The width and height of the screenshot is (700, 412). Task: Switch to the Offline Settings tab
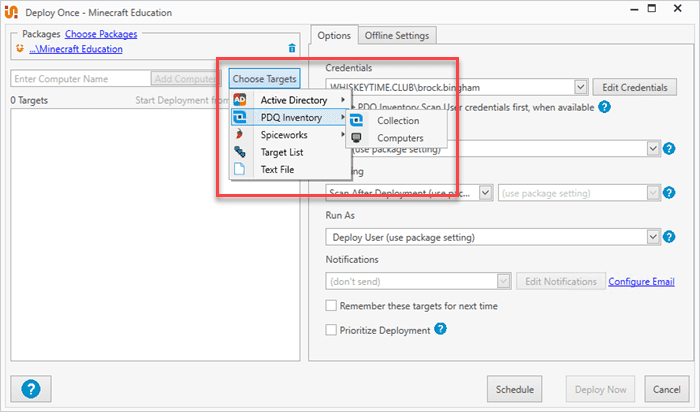[397, 35]
